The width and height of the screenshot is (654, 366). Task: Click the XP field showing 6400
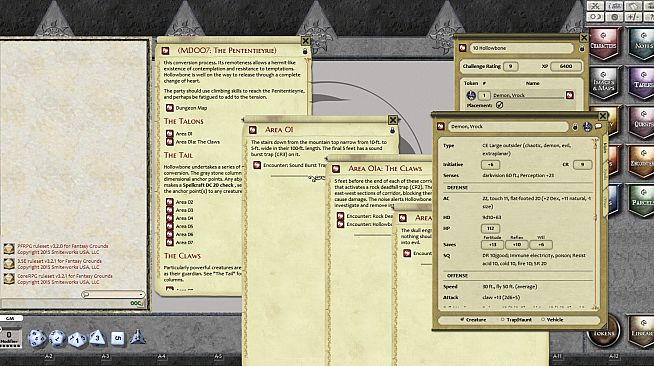coord(566,66)
